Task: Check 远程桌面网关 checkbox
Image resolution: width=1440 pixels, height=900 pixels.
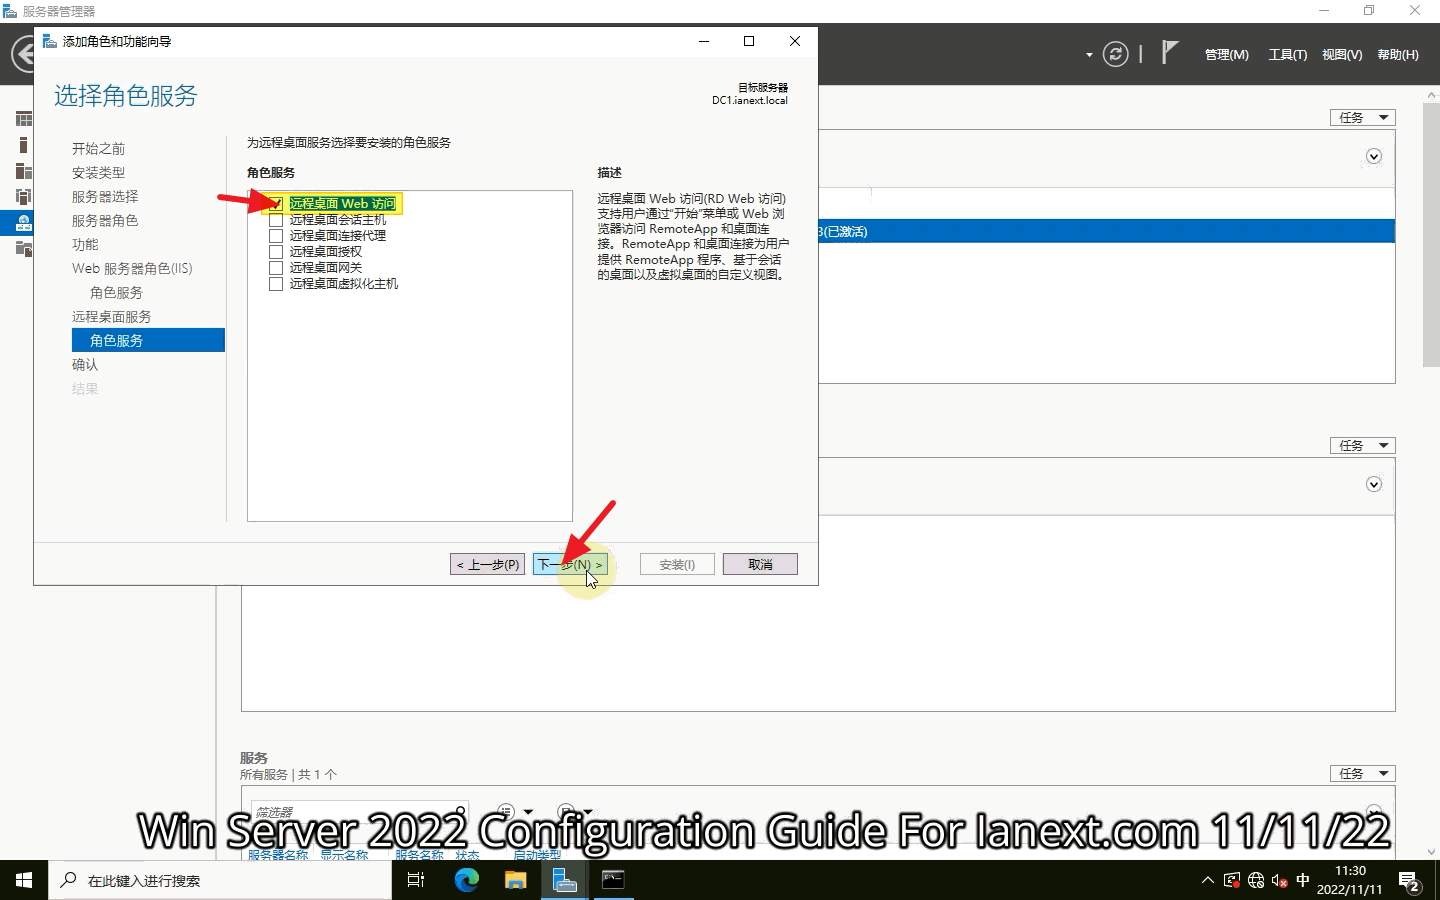Action: tap(276, 267)
